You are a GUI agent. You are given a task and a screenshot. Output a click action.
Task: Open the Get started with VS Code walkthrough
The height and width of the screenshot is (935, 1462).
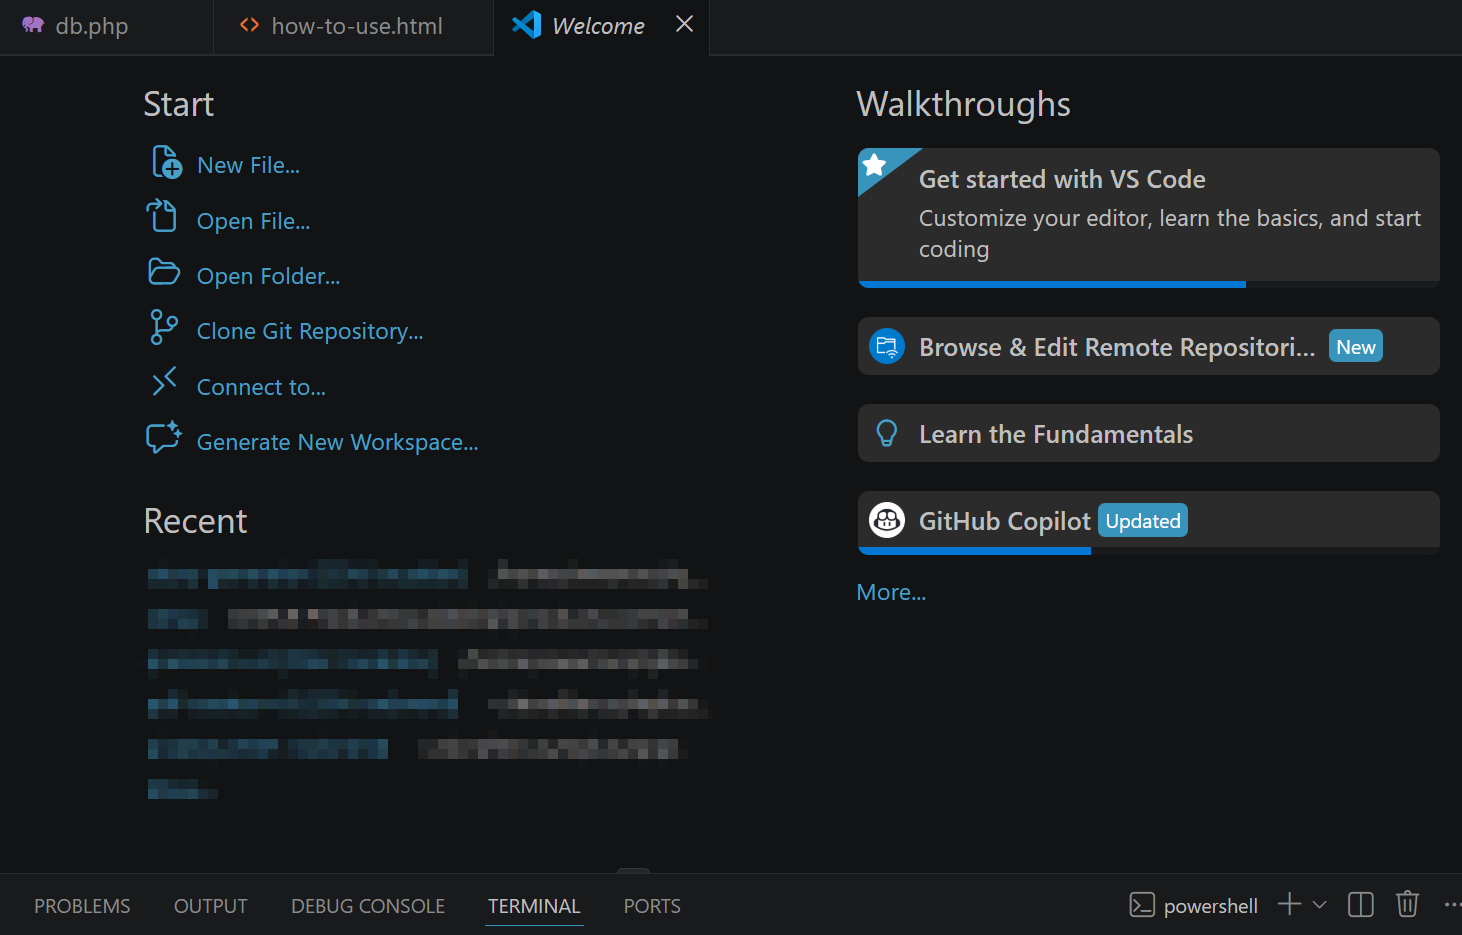tap(1149, 217)
